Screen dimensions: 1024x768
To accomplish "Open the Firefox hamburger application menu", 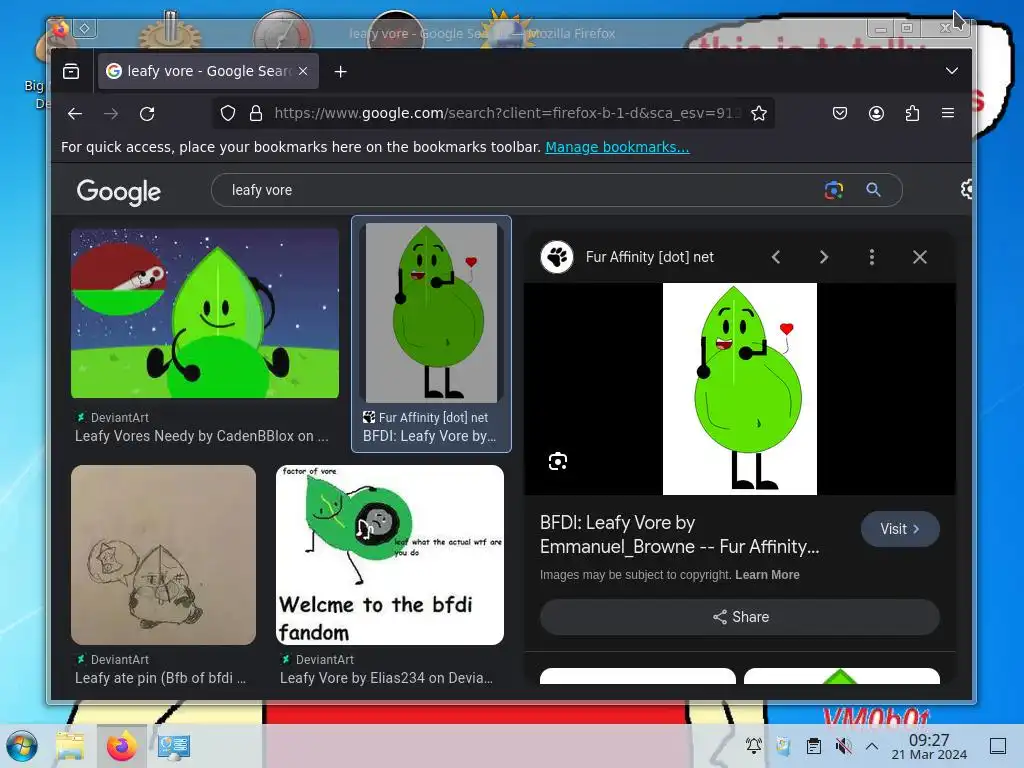I will point(948,113).
